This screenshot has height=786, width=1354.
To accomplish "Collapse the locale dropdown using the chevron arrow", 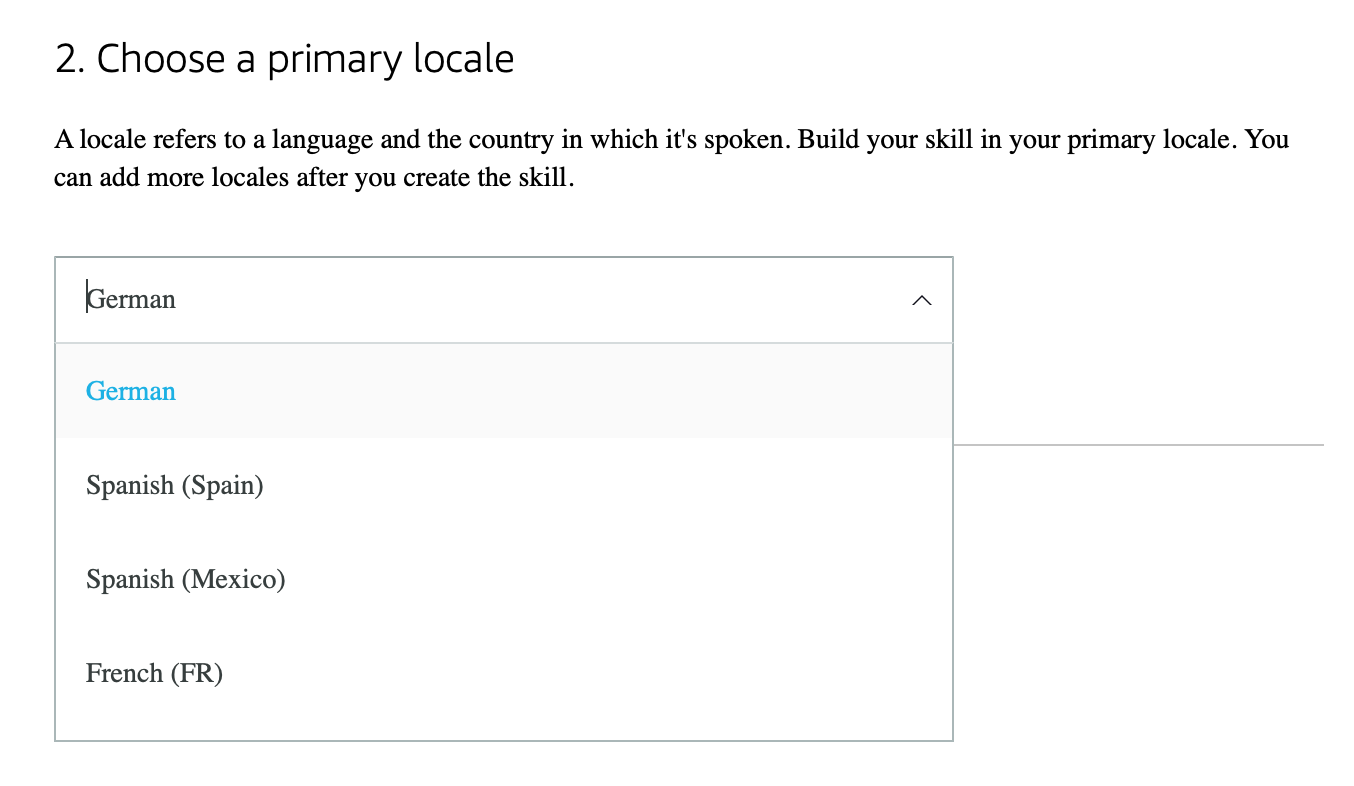I will click(922, 300).
